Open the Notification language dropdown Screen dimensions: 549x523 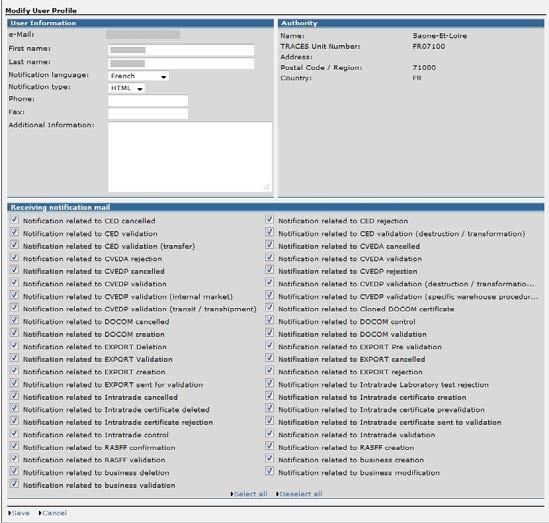pyautogui.click(x=138, y=76)
